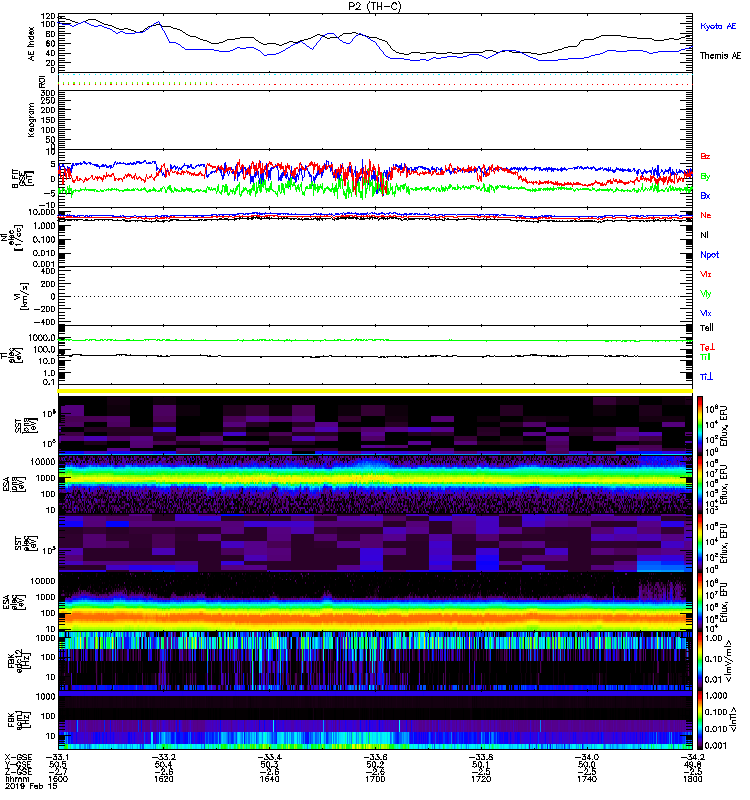Screen dimensions: 750x800
Task: Click the FBK edc12 [Hz] axis label
Action: (19, 661)
